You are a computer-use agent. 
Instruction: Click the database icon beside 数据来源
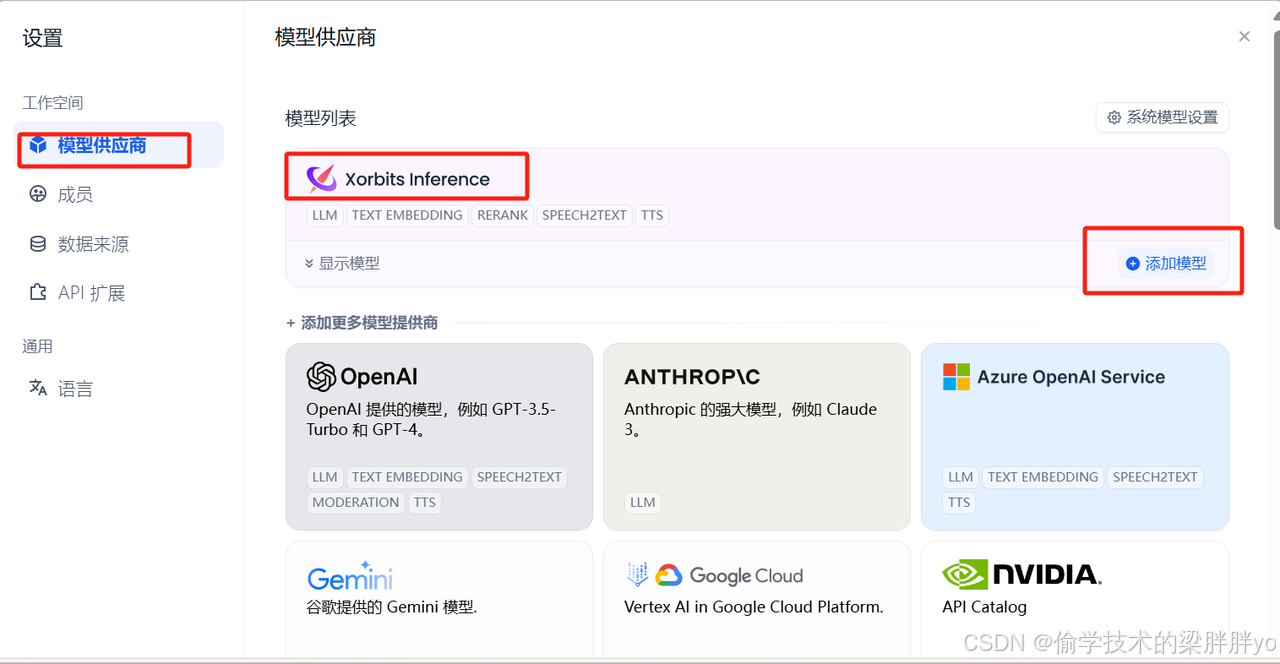[x=38, y=243]
